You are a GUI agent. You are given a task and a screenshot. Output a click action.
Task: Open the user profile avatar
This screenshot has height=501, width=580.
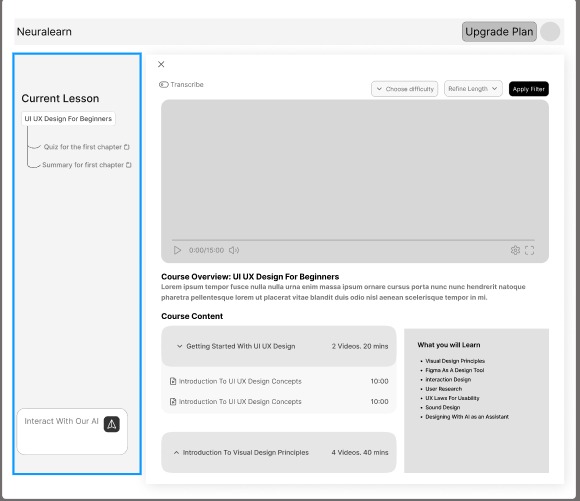(550, 32)
